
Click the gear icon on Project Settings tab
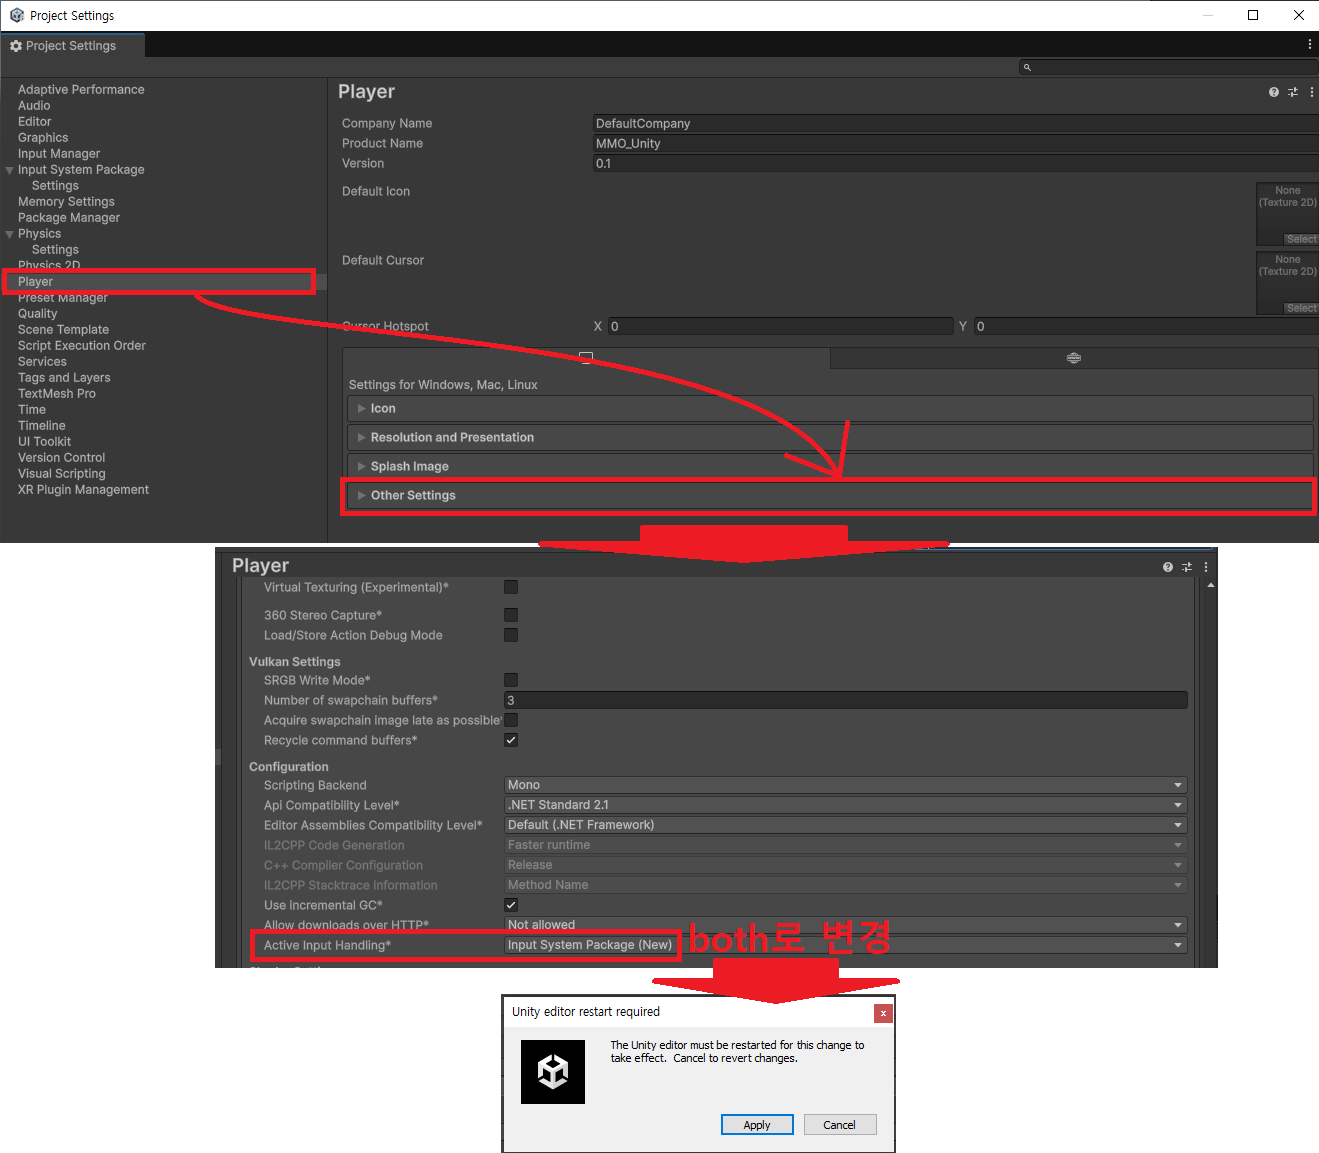point(16,46)
